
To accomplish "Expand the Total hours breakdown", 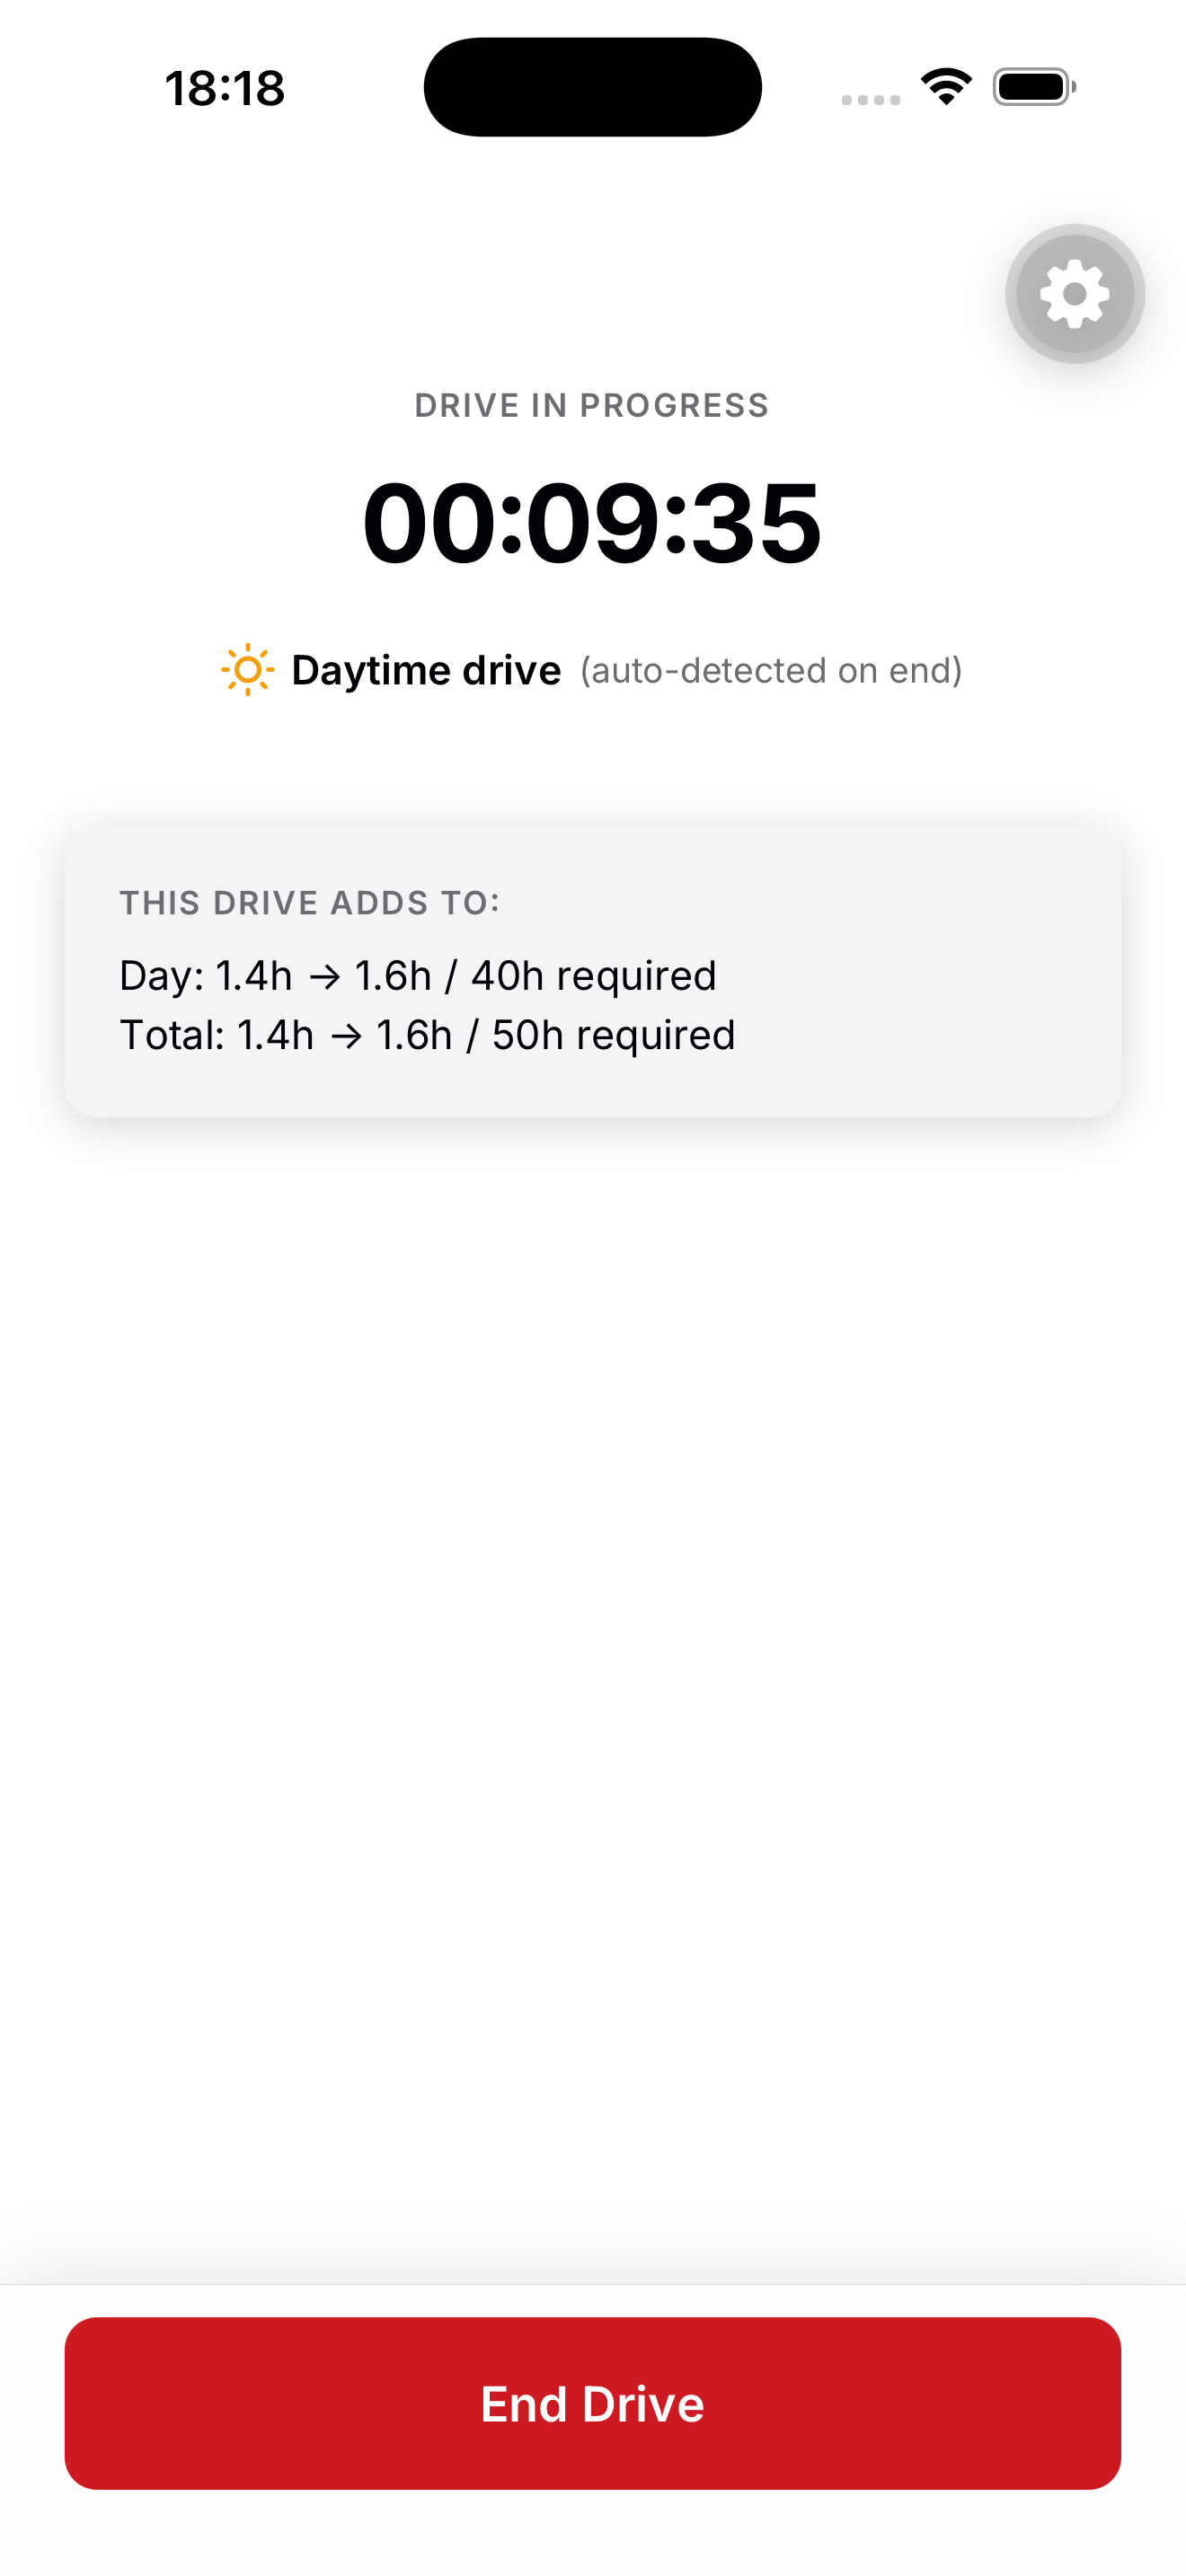I will [428, 1035].
